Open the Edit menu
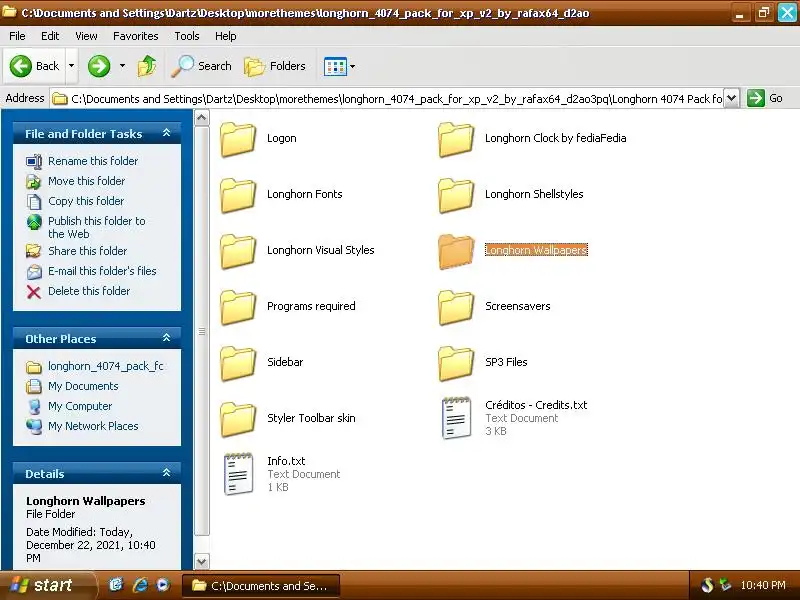 coord(50,36)
